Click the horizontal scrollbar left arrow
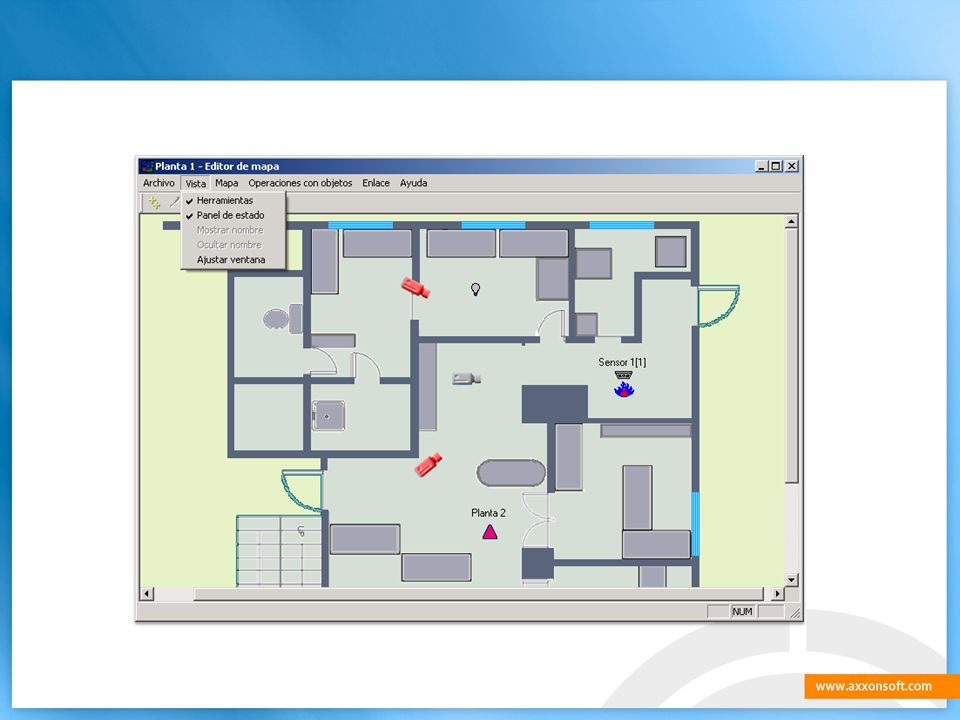The width and height of the screenshot is (960, 720). [147, 593]
